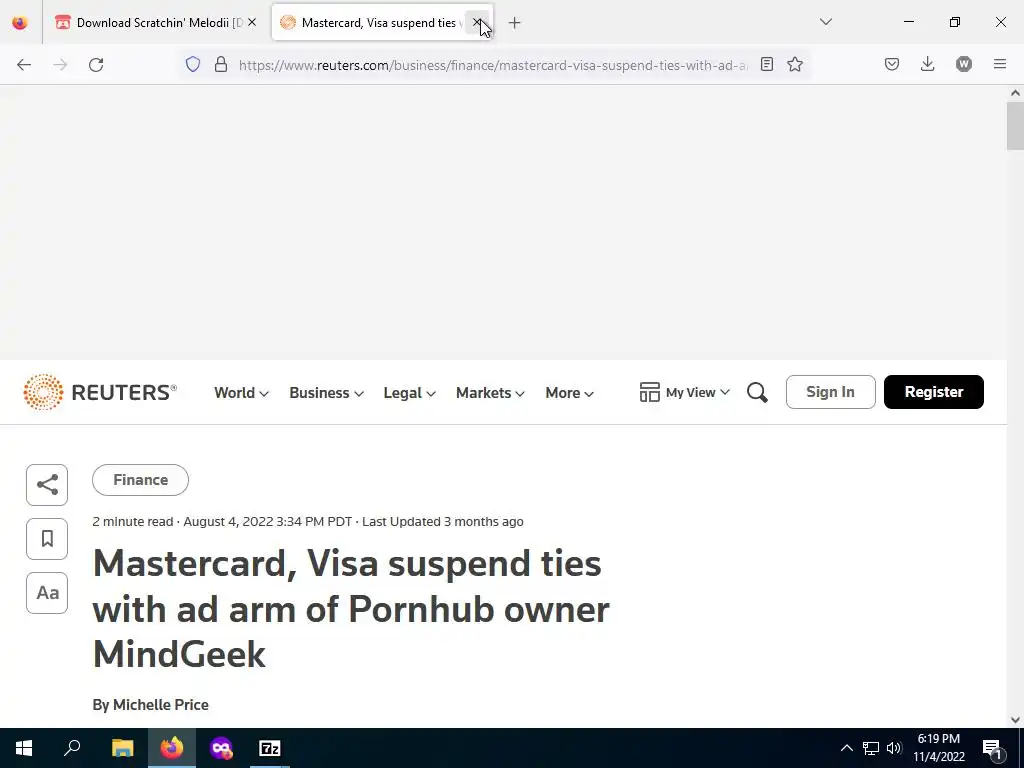Click the Firefox View icon in the tab bar

pyautogui.click(x=20, y=23)
